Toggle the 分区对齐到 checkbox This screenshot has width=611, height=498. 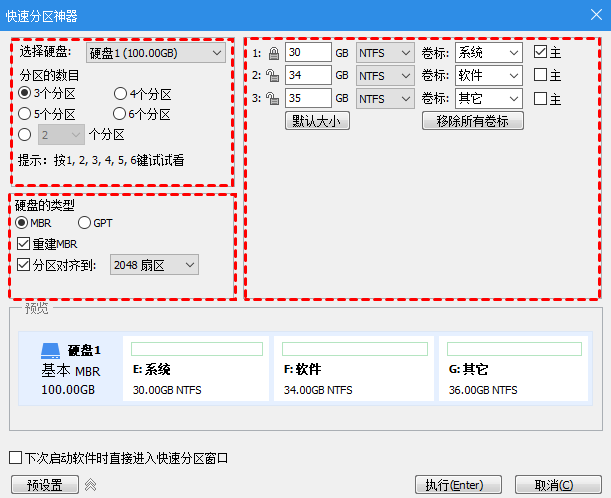[23, 265]
